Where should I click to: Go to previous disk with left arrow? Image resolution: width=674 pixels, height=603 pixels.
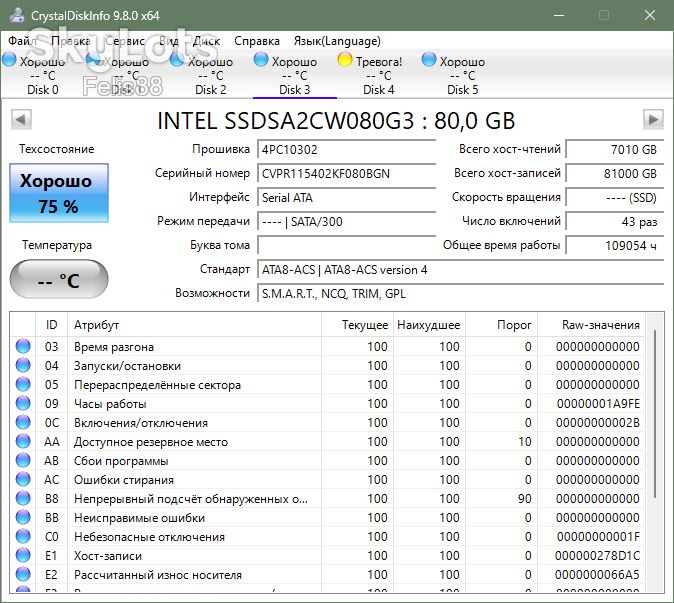(21, 119)
